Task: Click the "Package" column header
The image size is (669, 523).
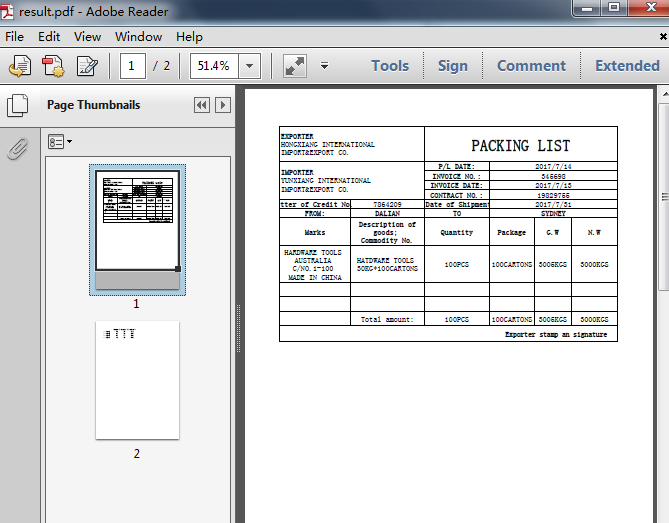Action: pyautogui.click(x=512, y=232)
